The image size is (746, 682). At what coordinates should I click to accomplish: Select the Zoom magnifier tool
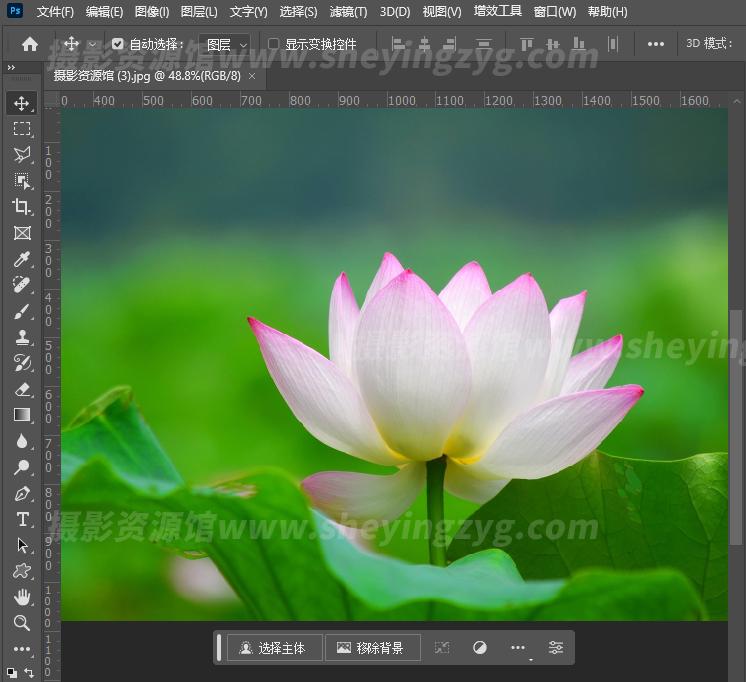(22, 623)
